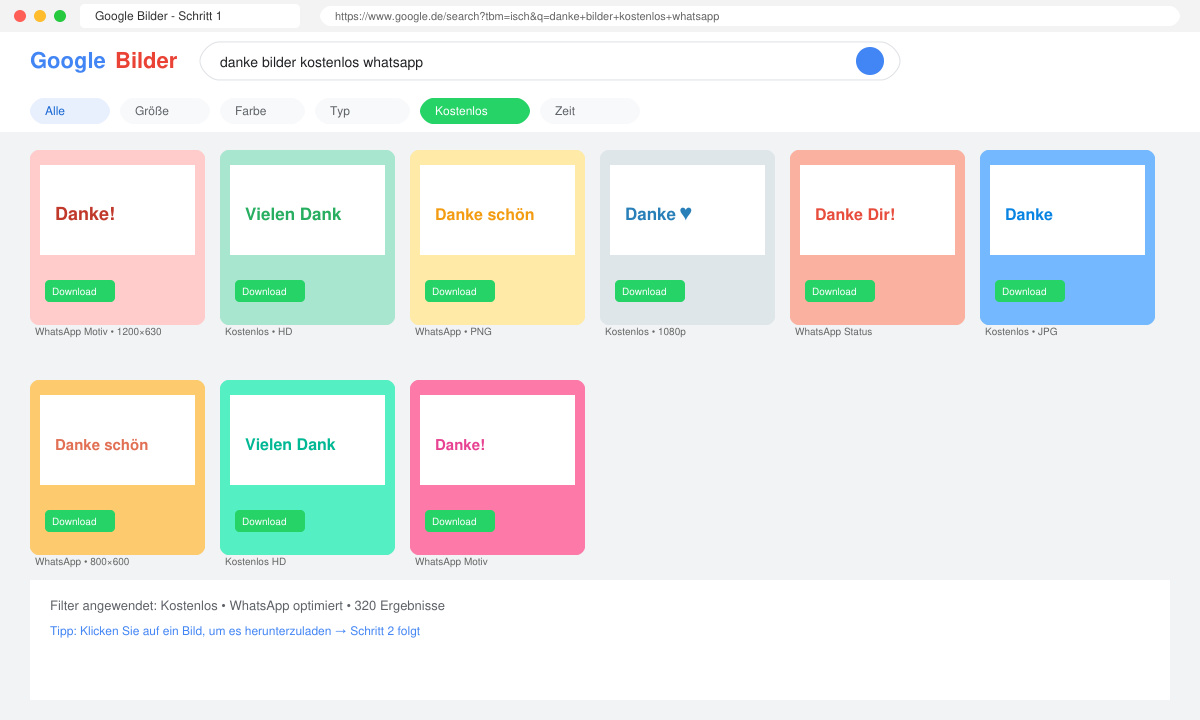Open the red 'Danke!' image on light pink card
Viewport: 1200px width, 720px height.
tap(117, 210)
